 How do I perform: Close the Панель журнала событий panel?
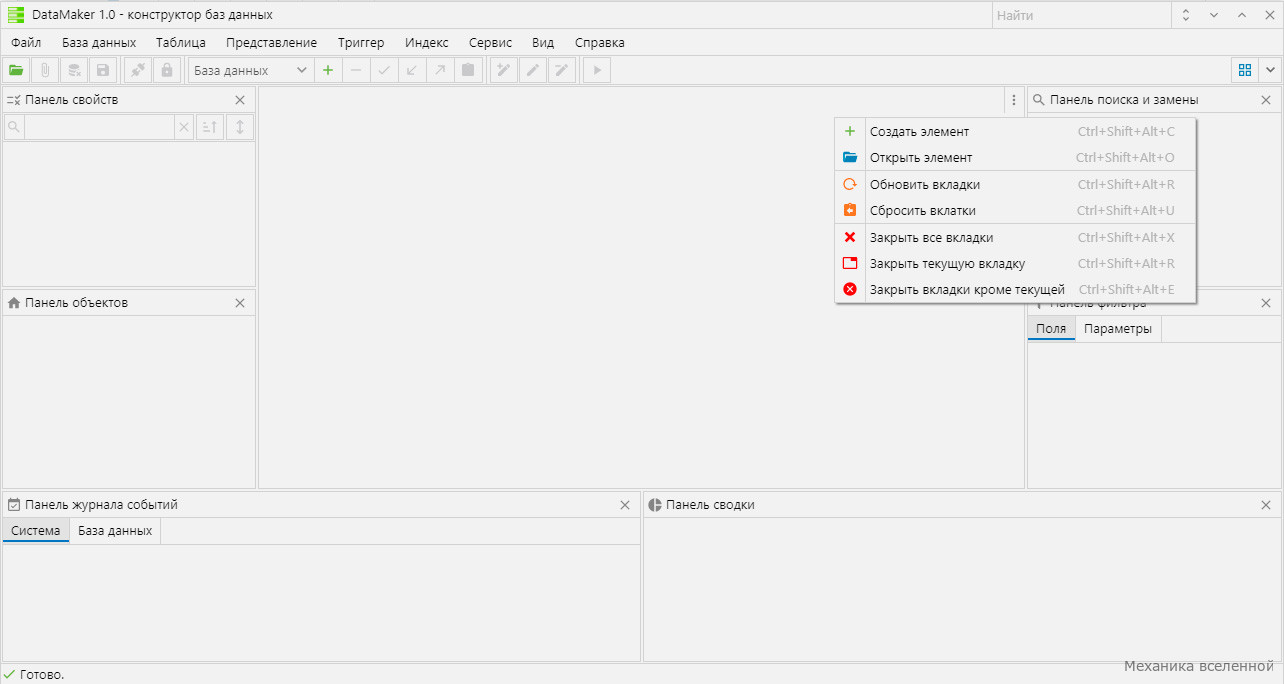tap(625, 505)
